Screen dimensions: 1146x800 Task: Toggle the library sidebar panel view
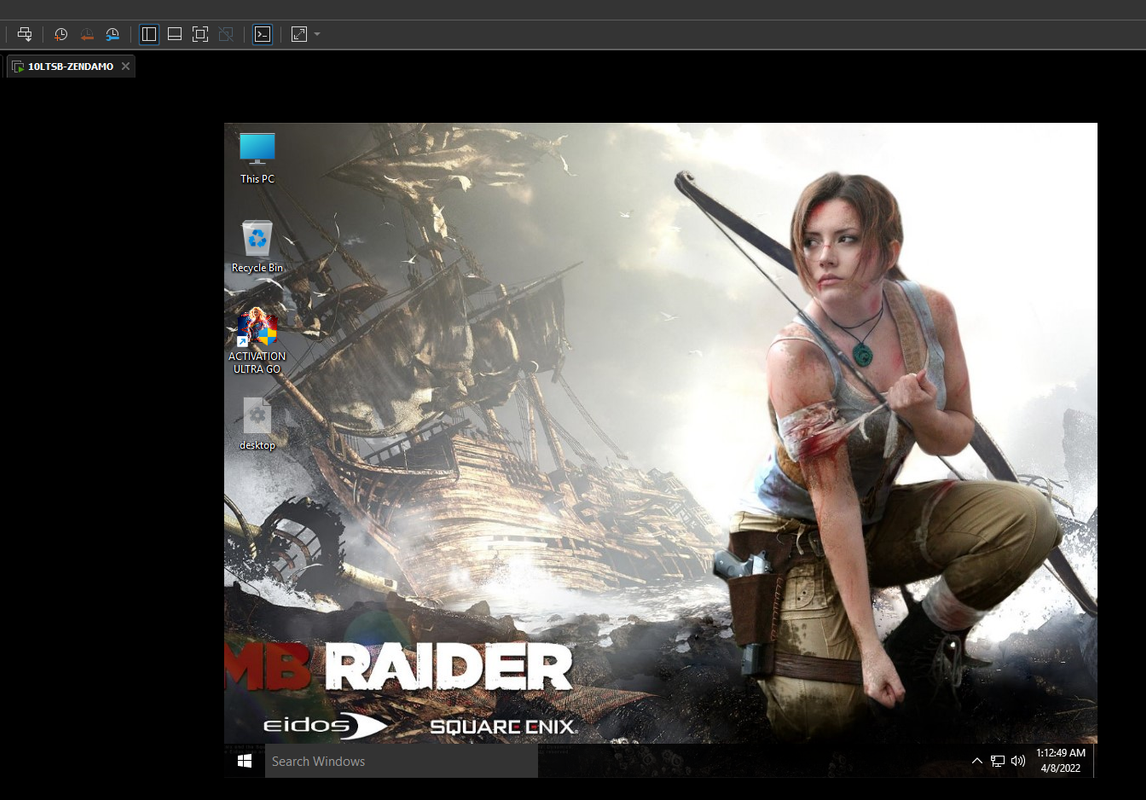tap(149, 34)
